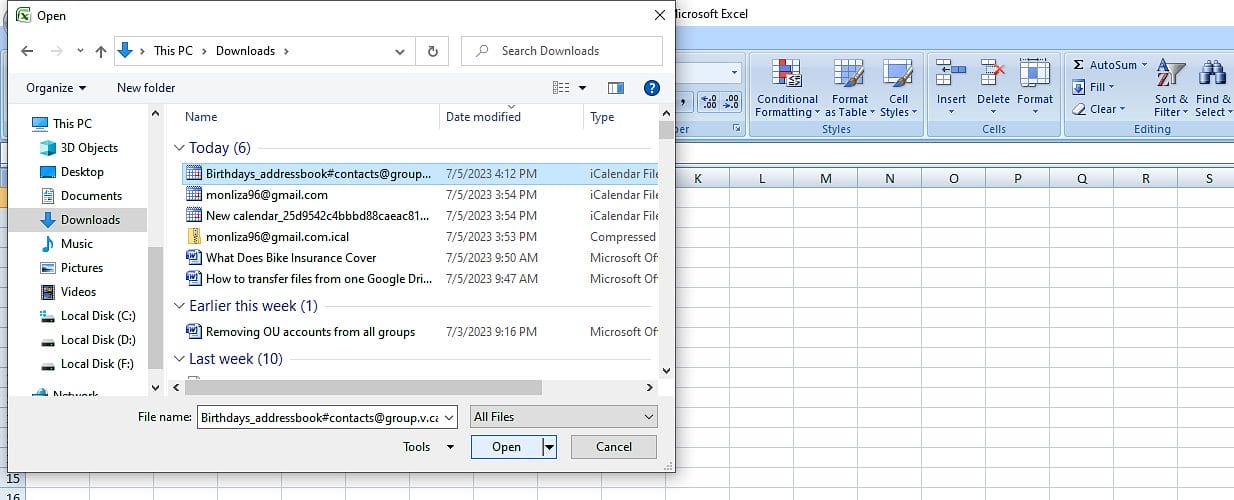Go up one folder level
1234x500 pixels.
click(100, 51)
